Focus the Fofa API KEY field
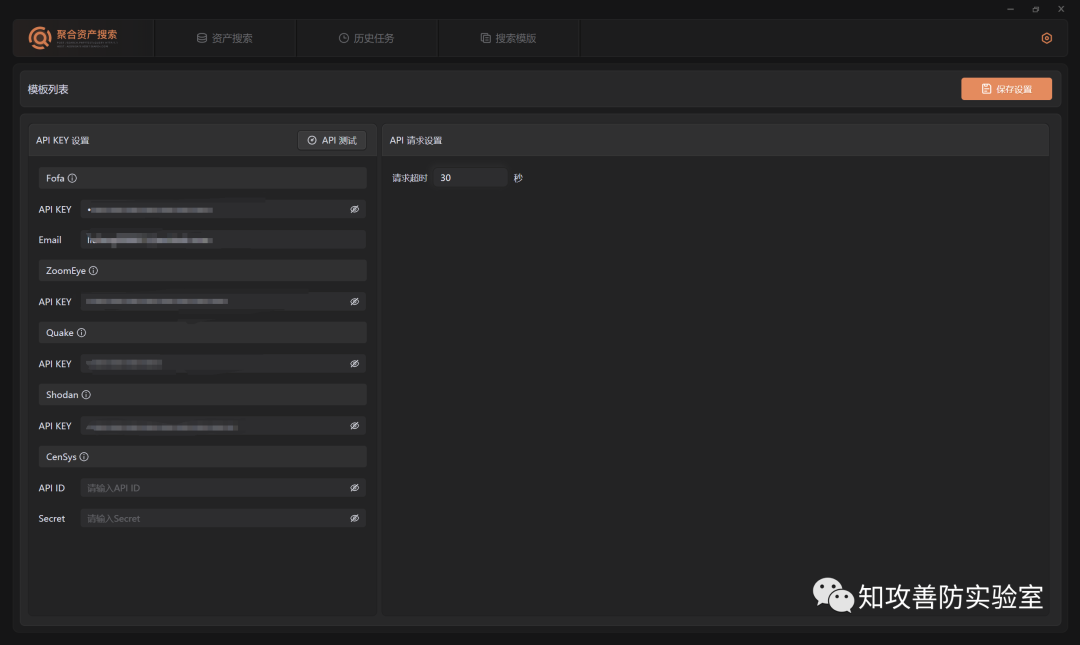 tap(223, 209)
